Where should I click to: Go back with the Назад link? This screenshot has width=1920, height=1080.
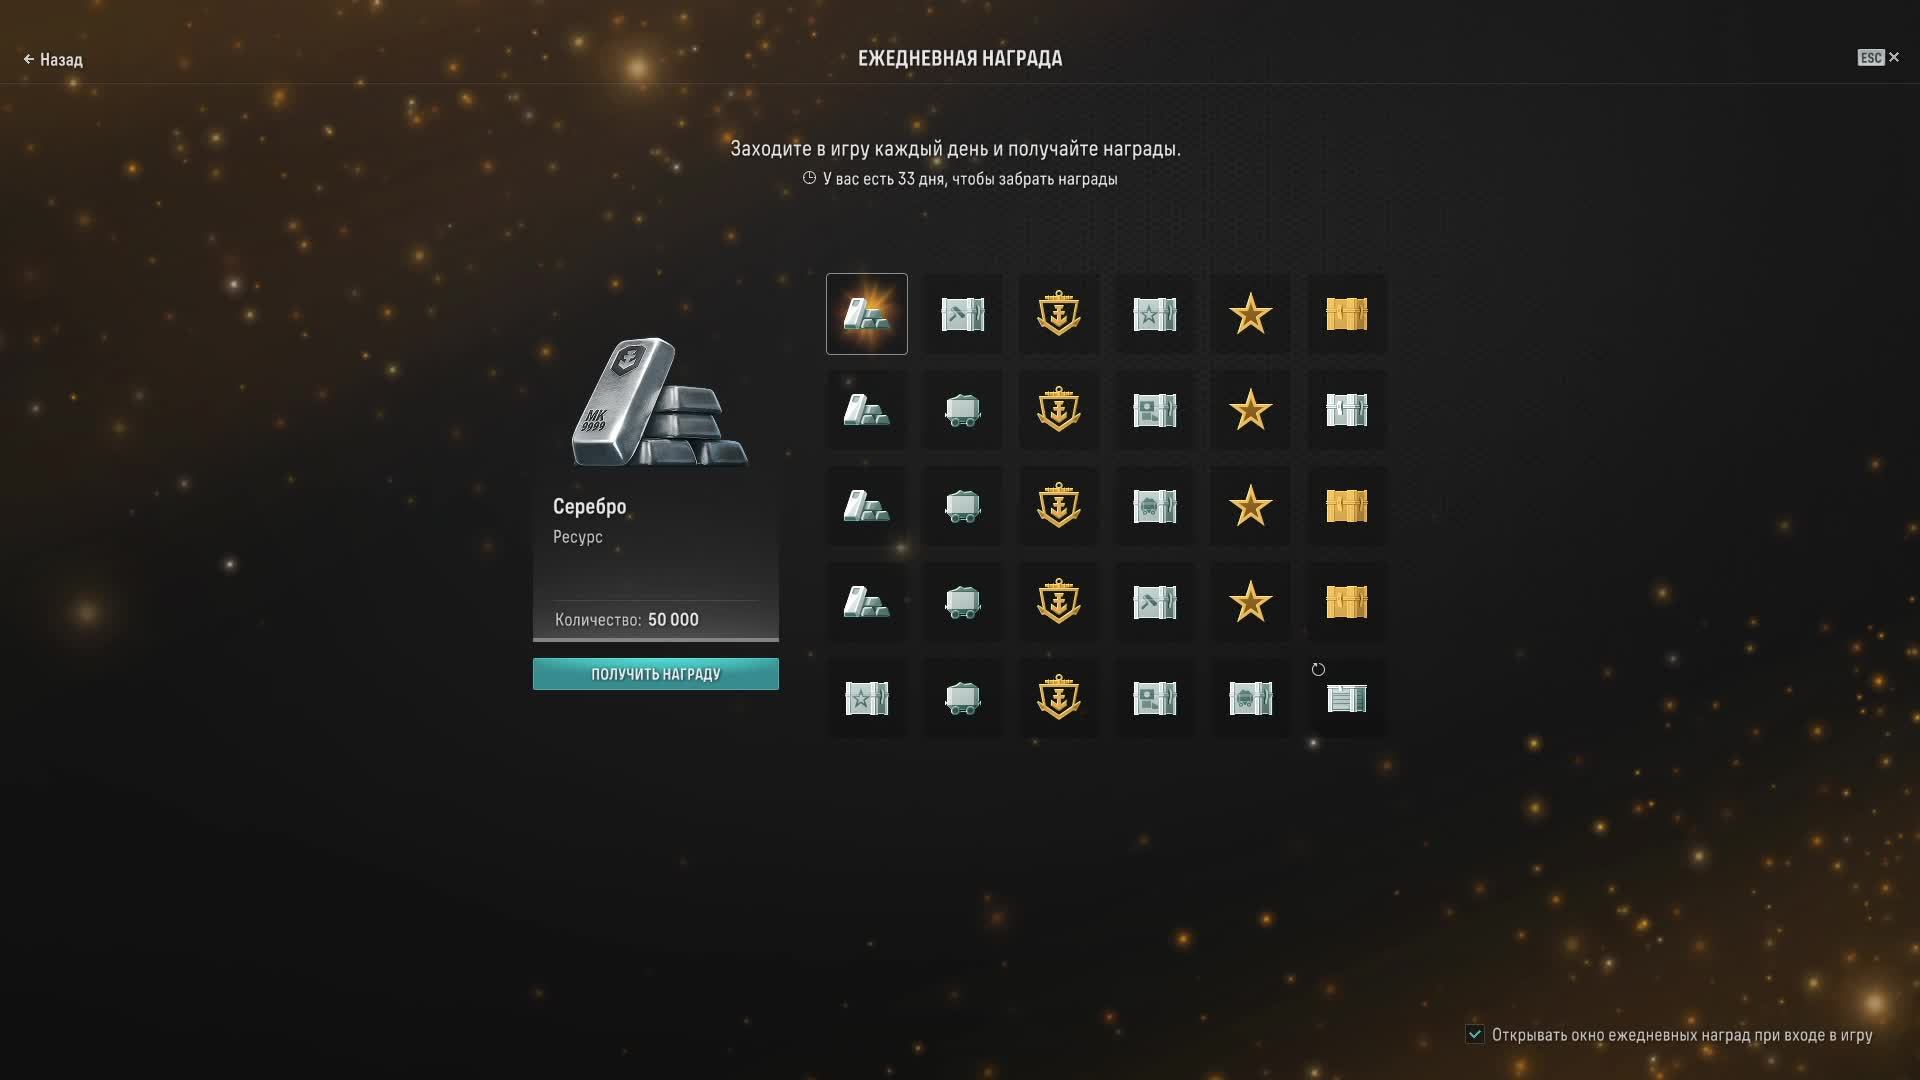click(x=53, y=60)
